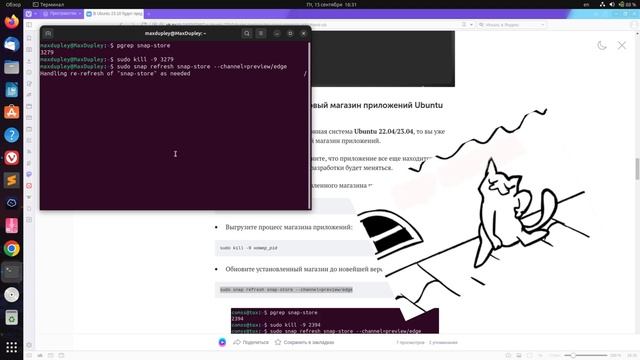Open the clock and calendar panel
Viewport: 640px width, 360px height.
pos(331,4)
